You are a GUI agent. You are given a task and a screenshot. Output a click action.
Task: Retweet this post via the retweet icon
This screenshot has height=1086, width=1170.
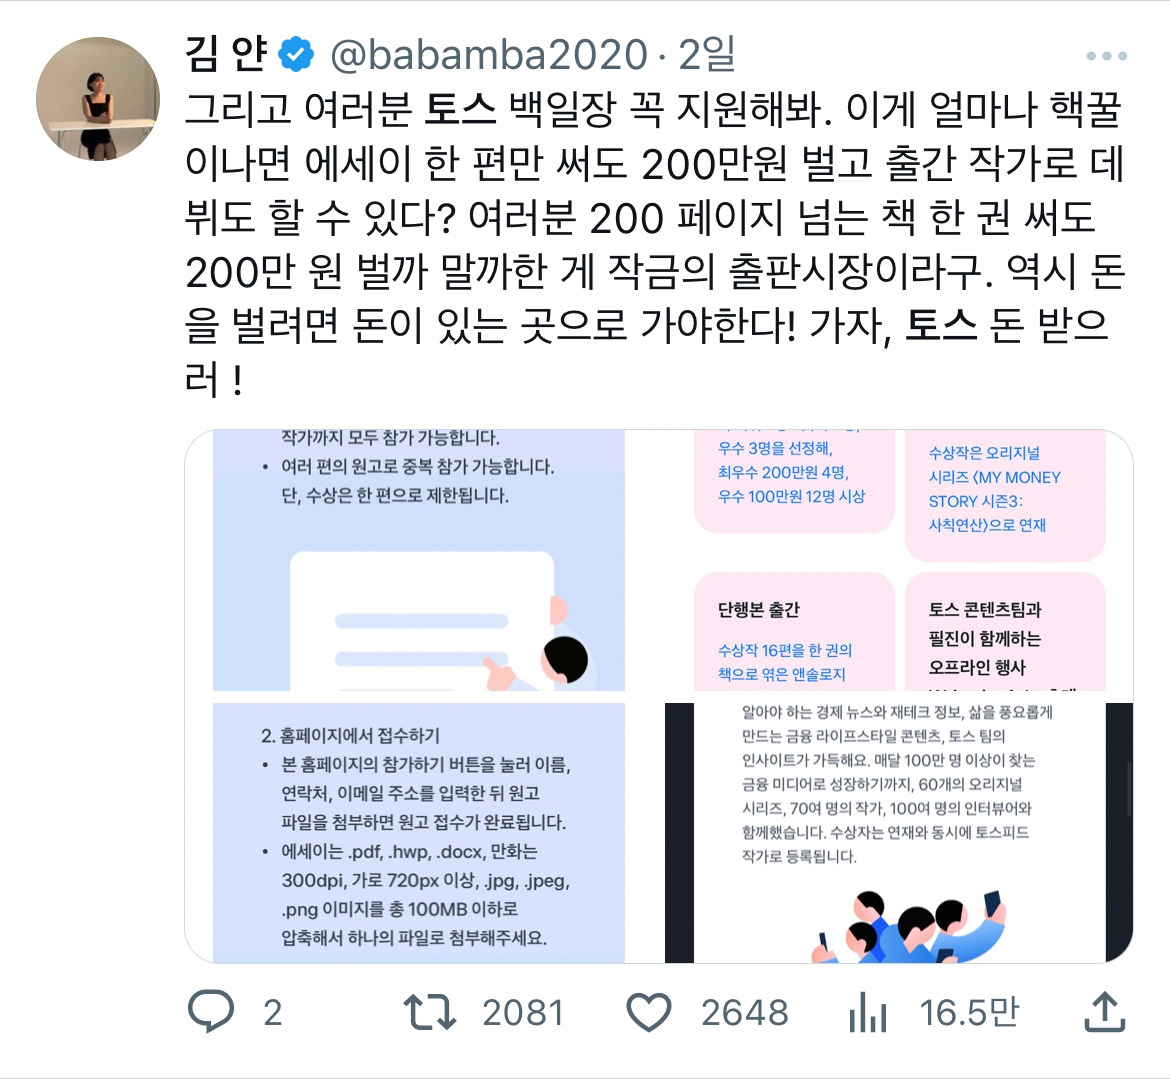coord(430,1012)
